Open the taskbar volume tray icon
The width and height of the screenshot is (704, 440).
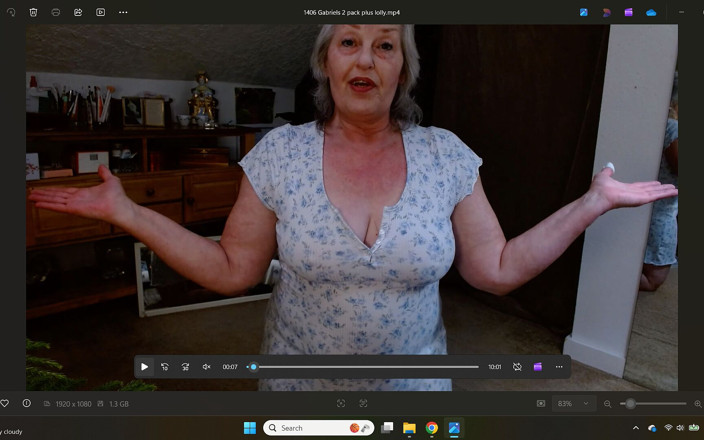(680, 428)
